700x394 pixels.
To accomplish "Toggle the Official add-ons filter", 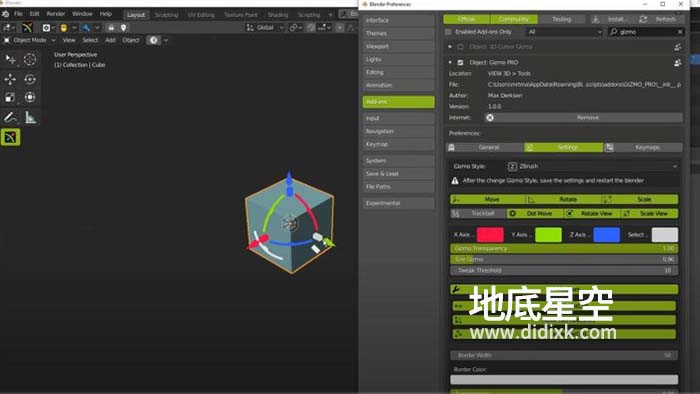I will coord(467,19).
